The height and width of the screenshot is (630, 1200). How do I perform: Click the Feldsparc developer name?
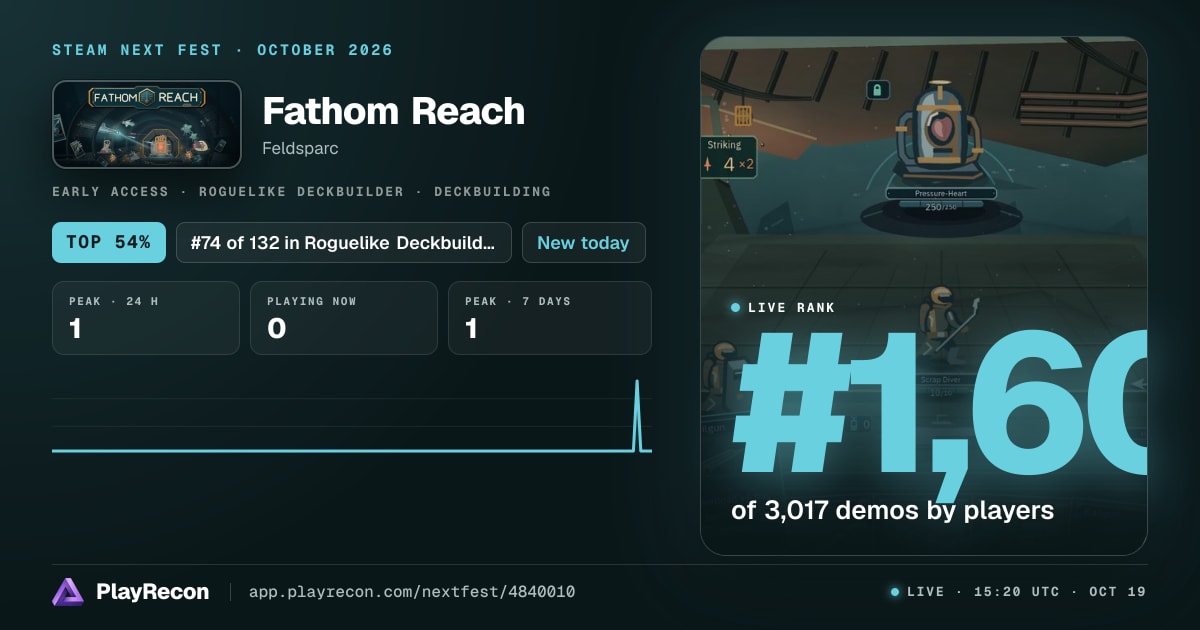[x=301, y=148]
